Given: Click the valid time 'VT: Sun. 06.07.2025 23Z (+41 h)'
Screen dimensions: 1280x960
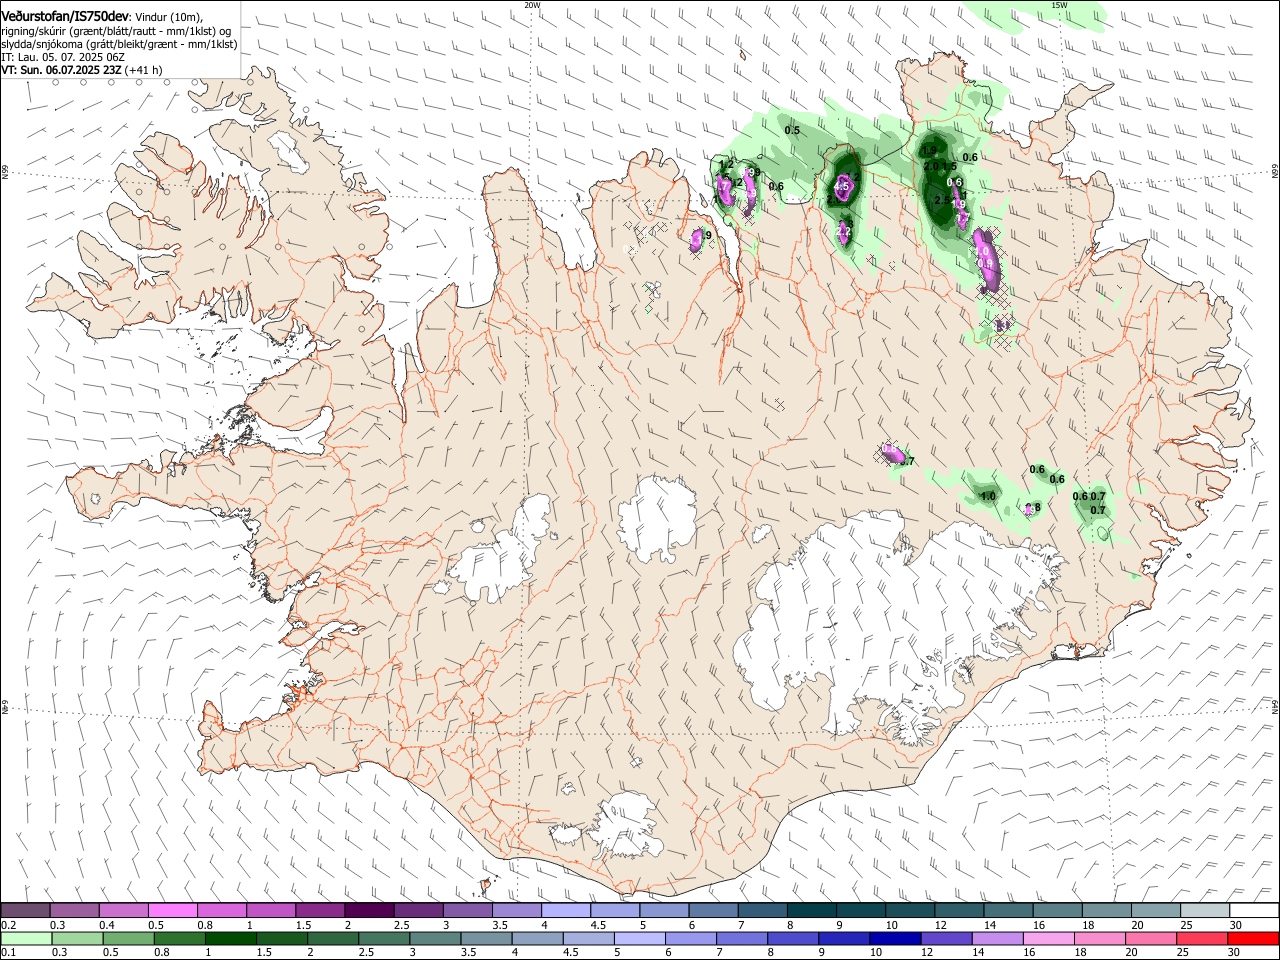Looking at the screenshot, I should 82,70.
